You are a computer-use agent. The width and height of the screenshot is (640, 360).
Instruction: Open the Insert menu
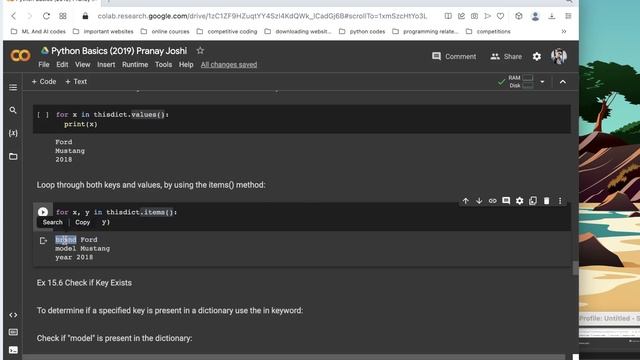coord(106,64)
